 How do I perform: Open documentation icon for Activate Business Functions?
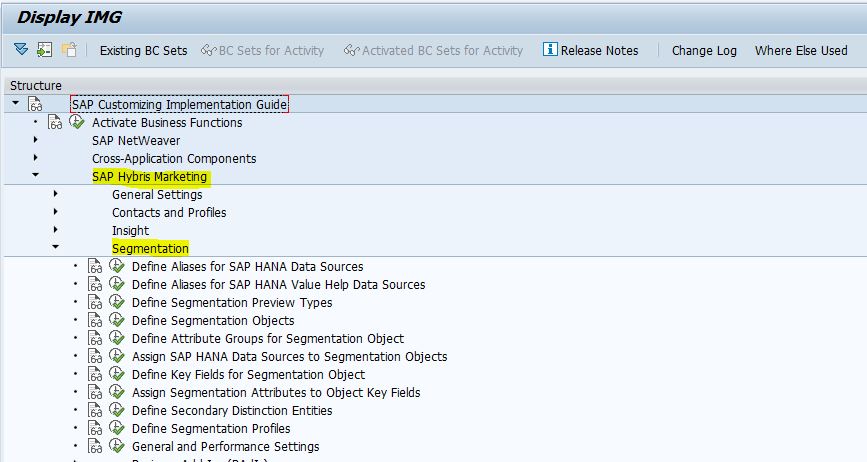click(55, 122)
